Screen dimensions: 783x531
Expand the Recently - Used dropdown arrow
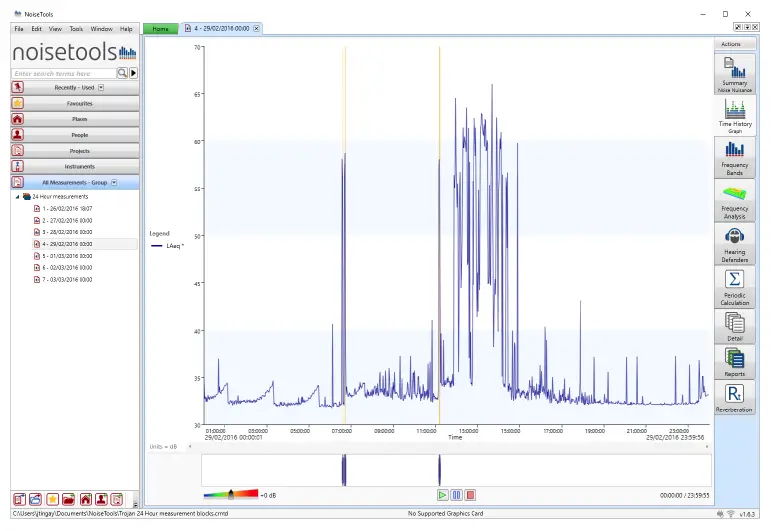101,88
